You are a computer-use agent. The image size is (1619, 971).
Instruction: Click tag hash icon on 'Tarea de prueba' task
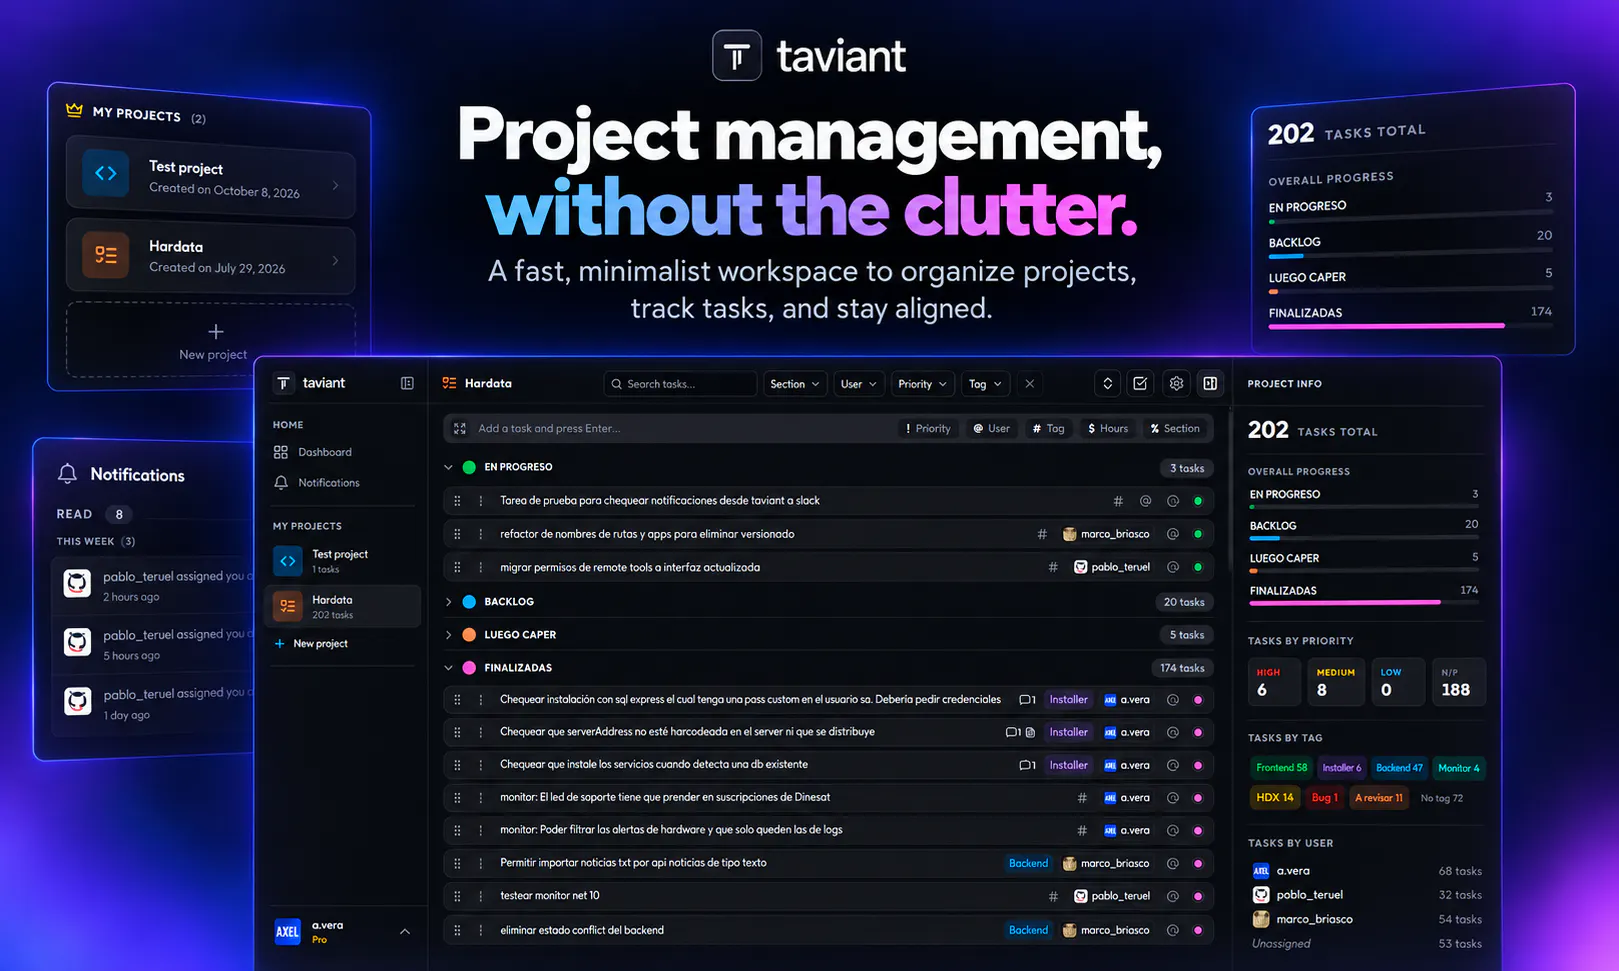[1118, 501]
